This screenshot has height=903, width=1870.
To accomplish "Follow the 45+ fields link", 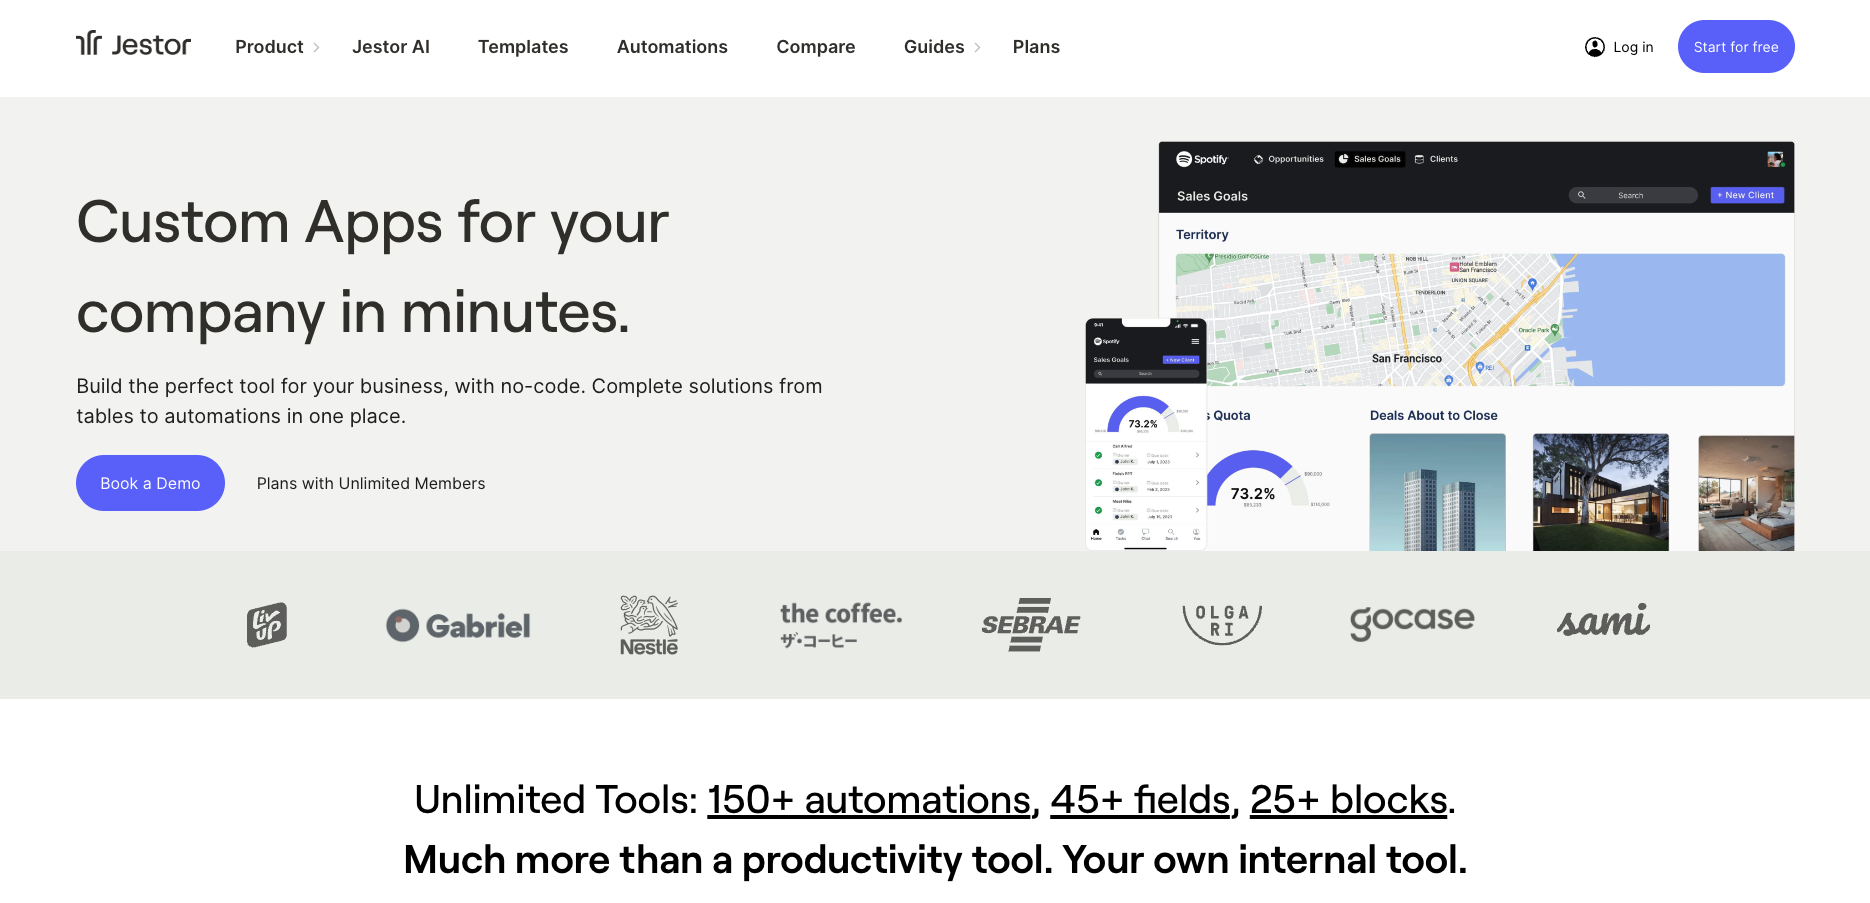I will pyautogui.click(x=1140, y=800).
